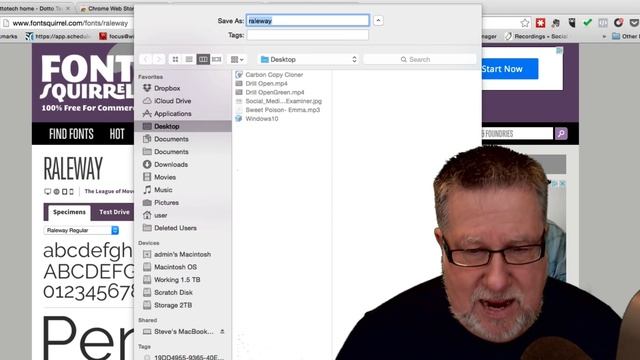Image resolution: width=640 pixels, height=360 pixels.
Task: Collapse the save dialog with chevron button
Action: click(x=378, y=20)
